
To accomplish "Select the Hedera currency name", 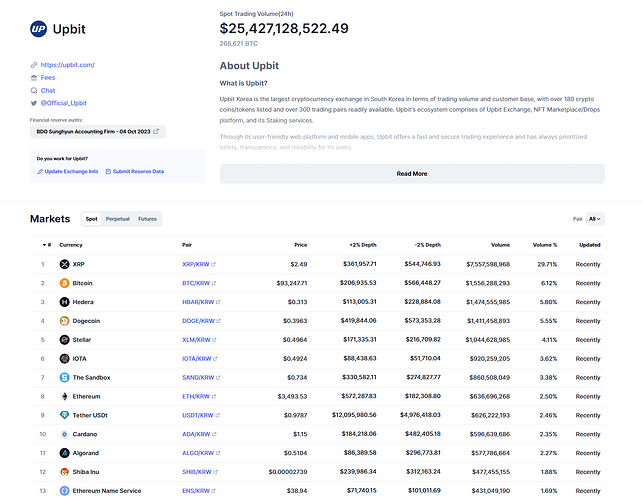I will (x=83, y=302).
